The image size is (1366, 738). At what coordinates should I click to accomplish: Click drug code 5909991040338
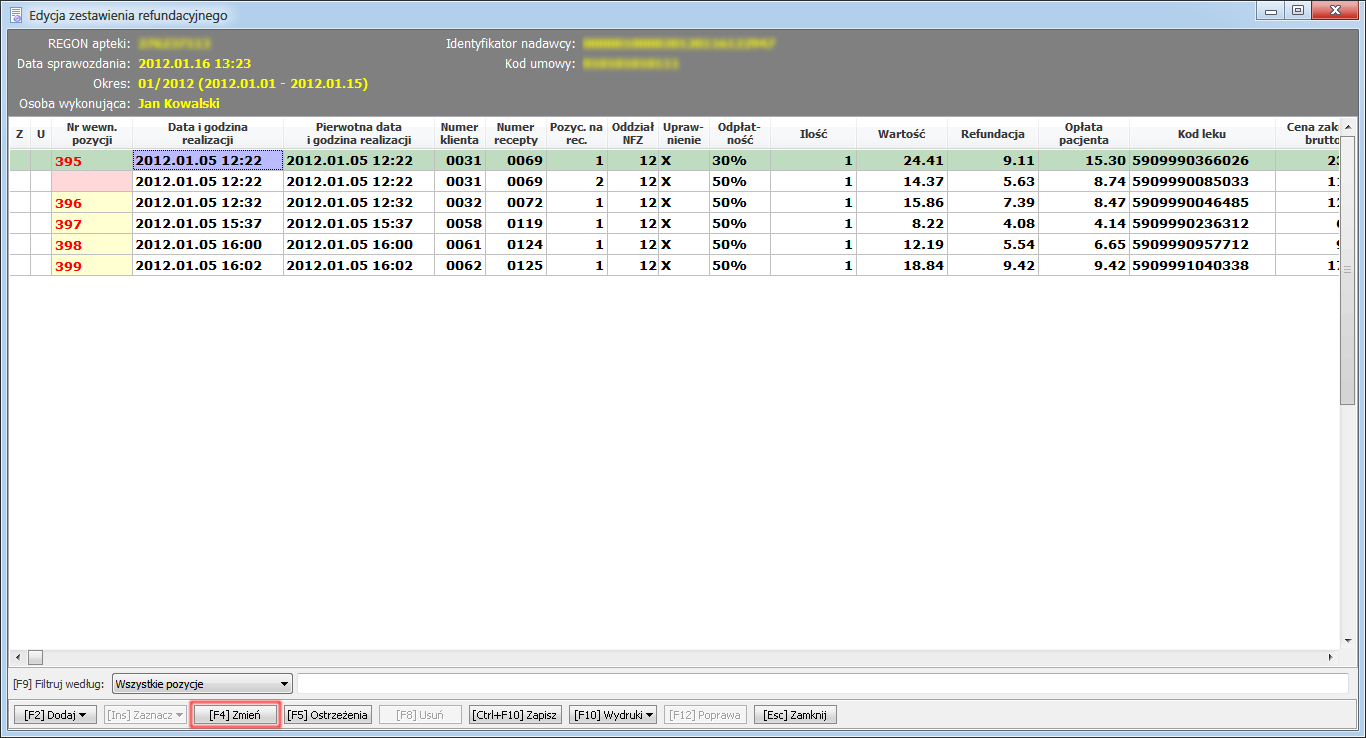(x=1202, y=265)
